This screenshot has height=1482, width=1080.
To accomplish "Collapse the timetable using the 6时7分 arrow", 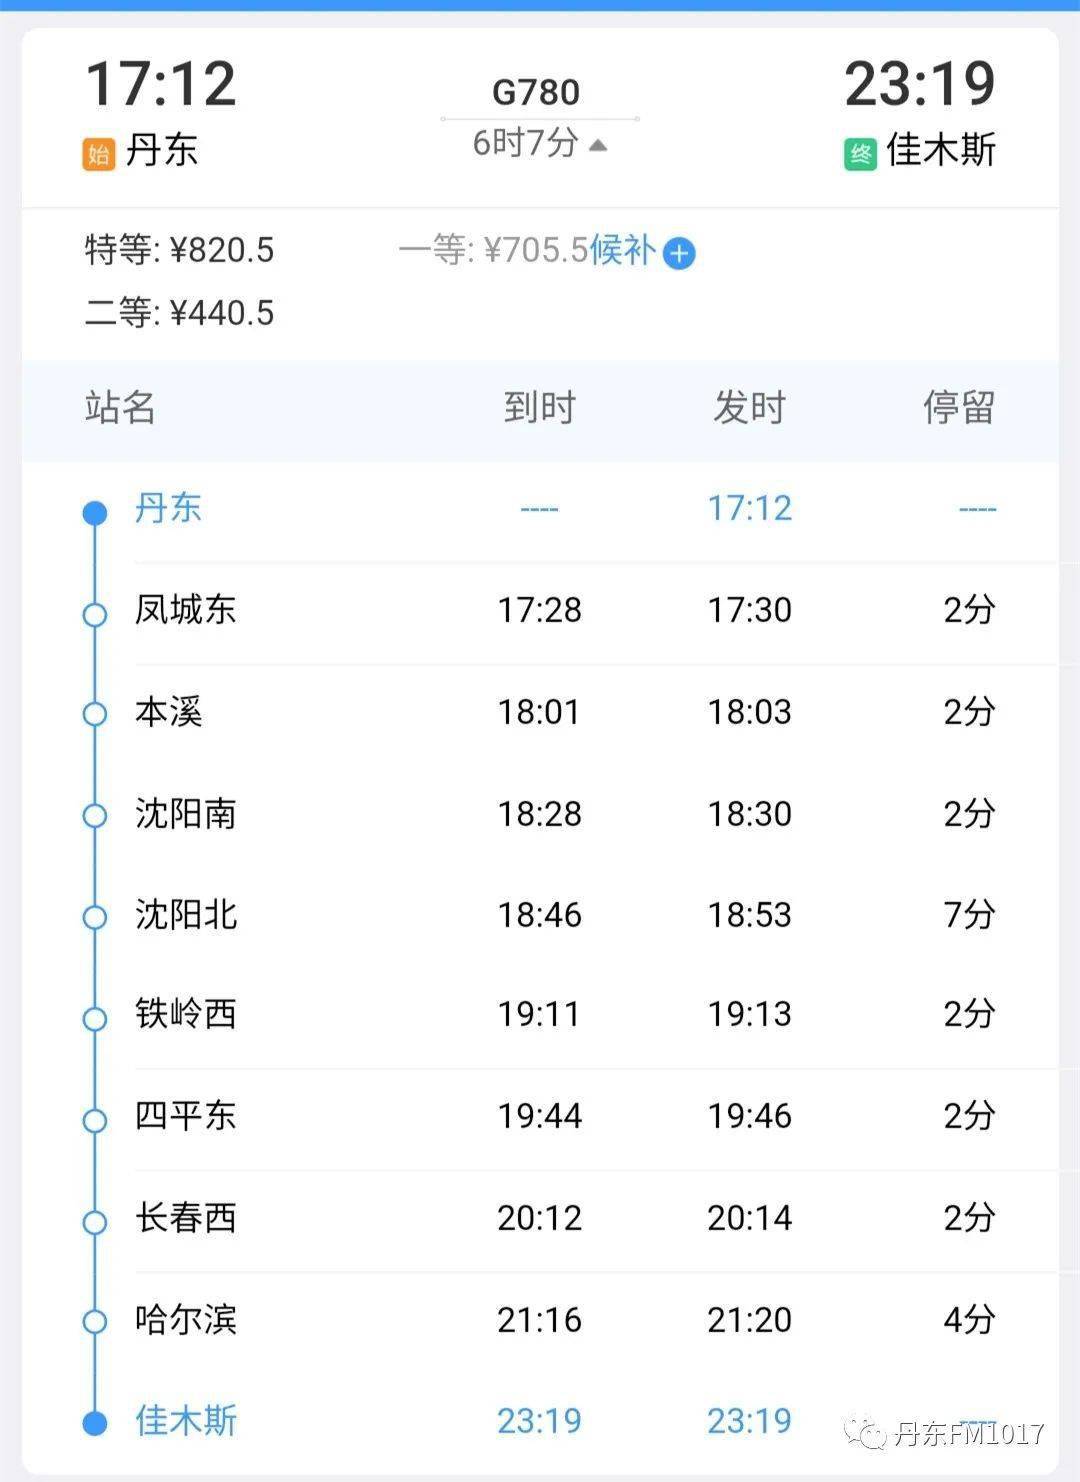I will click(598, 145).
